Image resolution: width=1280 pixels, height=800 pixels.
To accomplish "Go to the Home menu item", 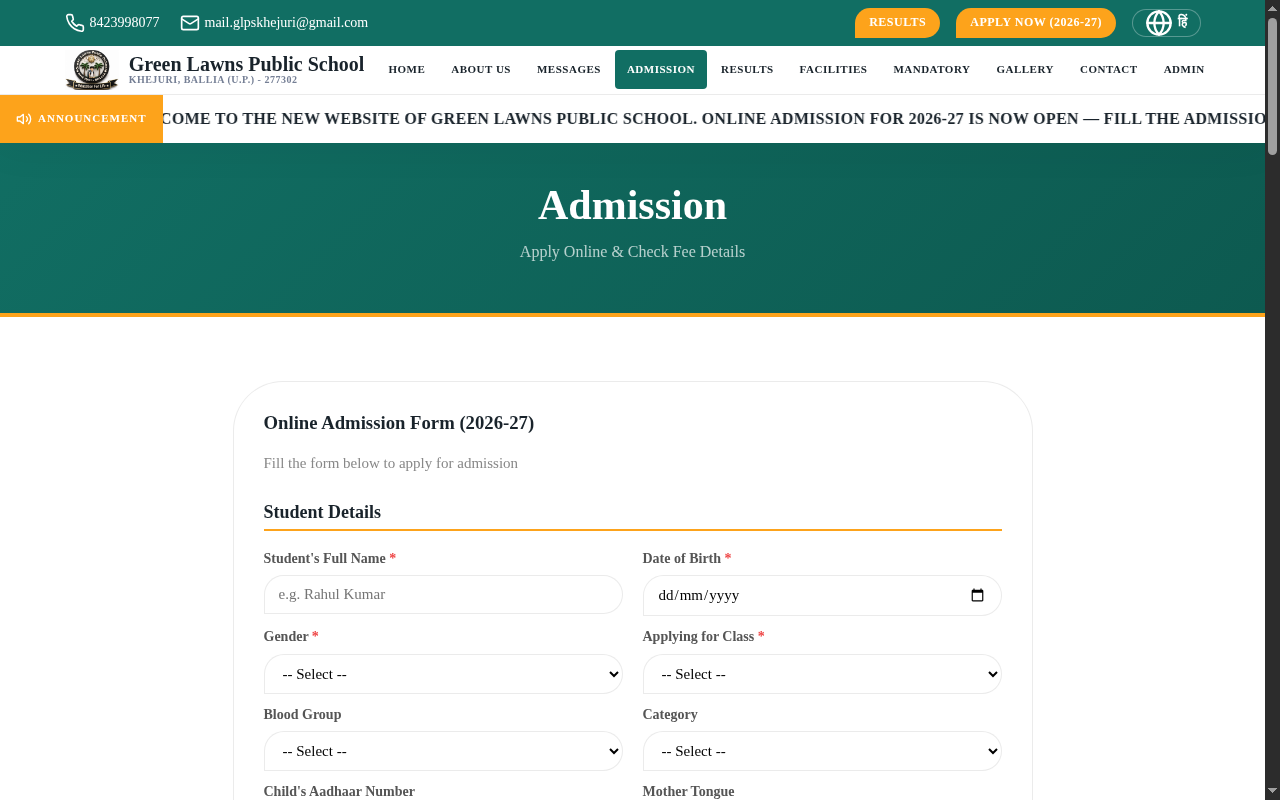I will [x=407, y=70].
